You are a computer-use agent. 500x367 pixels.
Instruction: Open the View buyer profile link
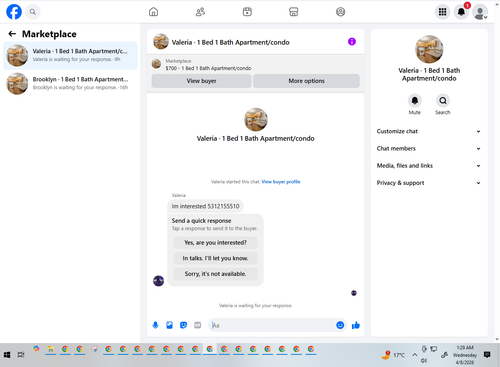click(281, 182)
